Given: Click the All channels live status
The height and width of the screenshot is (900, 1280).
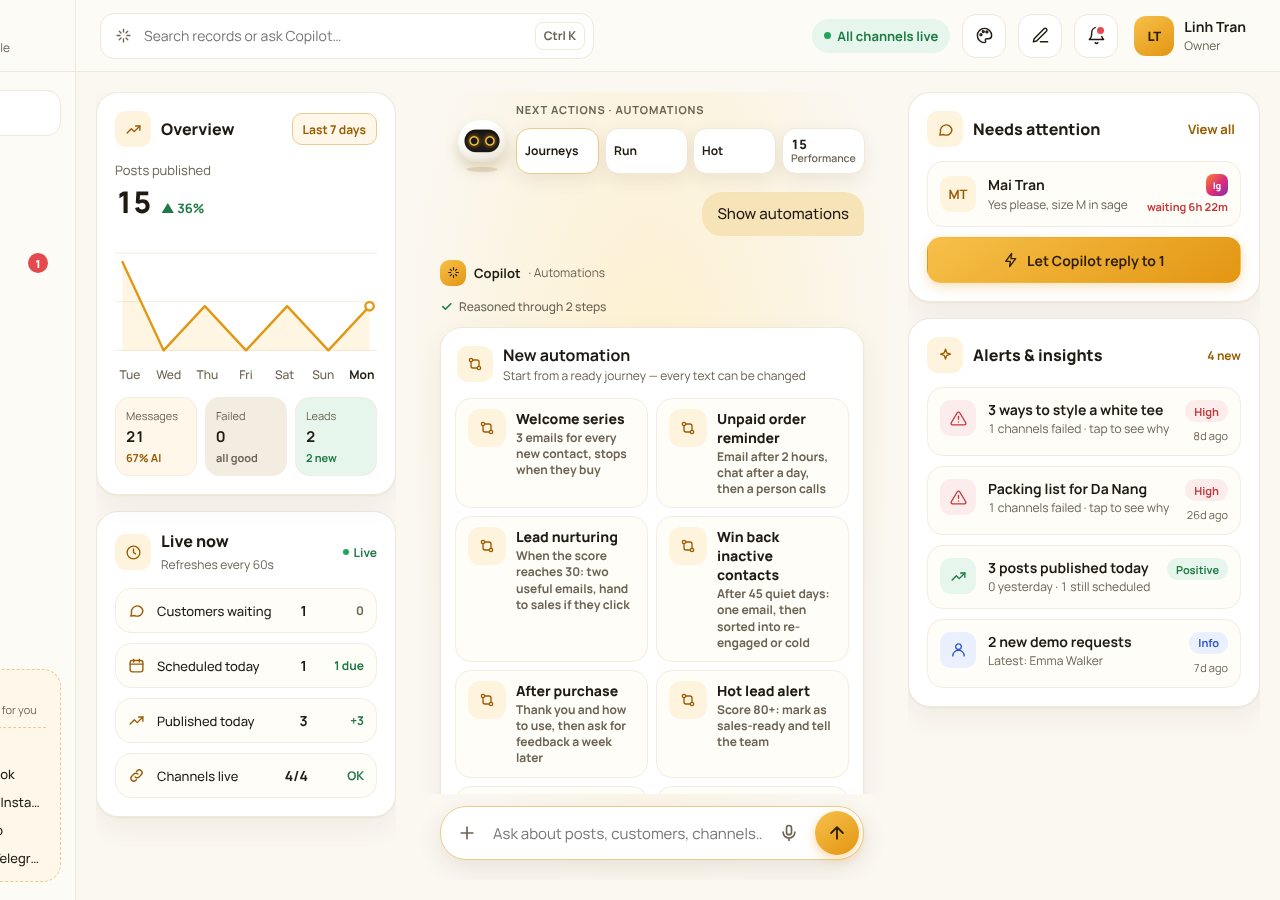Looking at the screenshot, I should [x=881, y=36].
